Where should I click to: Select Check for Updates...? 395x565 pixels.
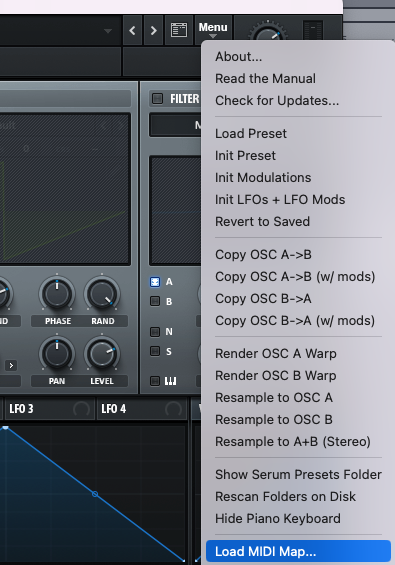pos(298,101)
